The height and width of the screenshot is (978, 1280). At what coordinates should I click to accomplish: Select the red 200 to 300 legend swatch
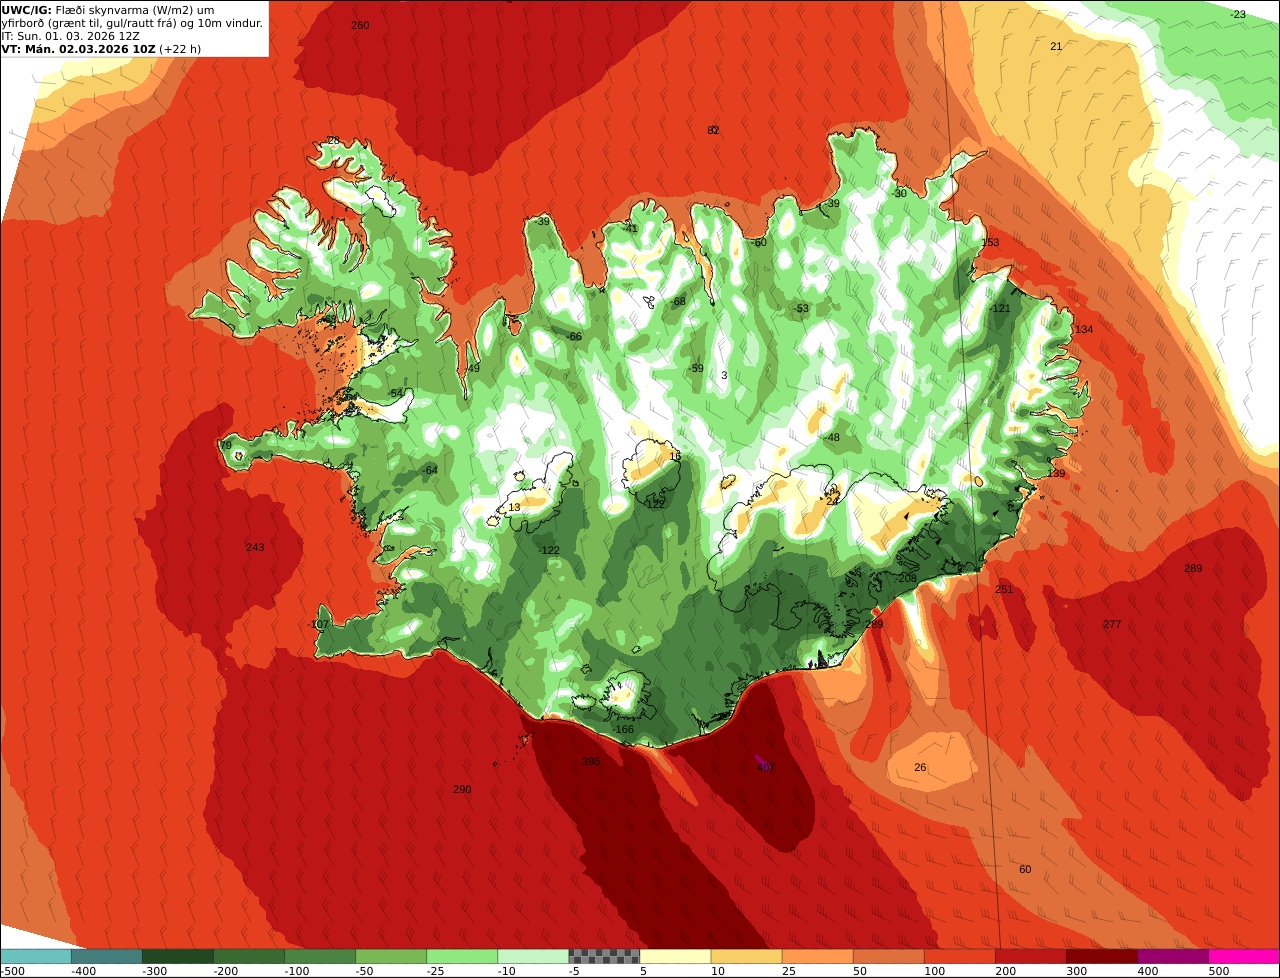1030,956
